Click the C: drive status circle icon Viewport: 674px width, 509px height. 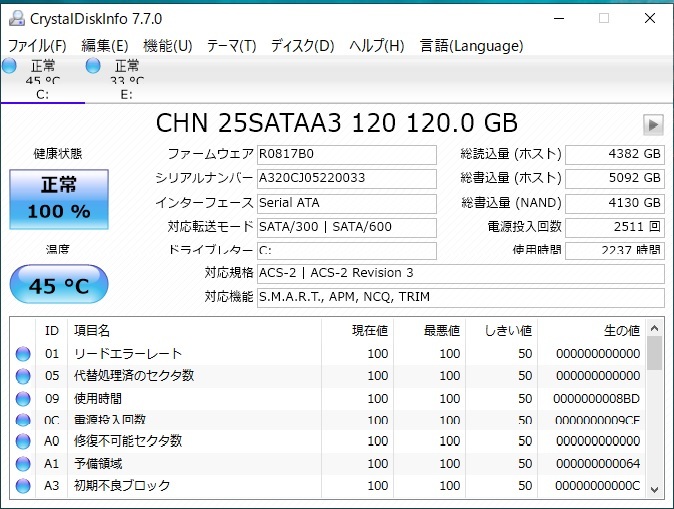click(x=9, y=66)
